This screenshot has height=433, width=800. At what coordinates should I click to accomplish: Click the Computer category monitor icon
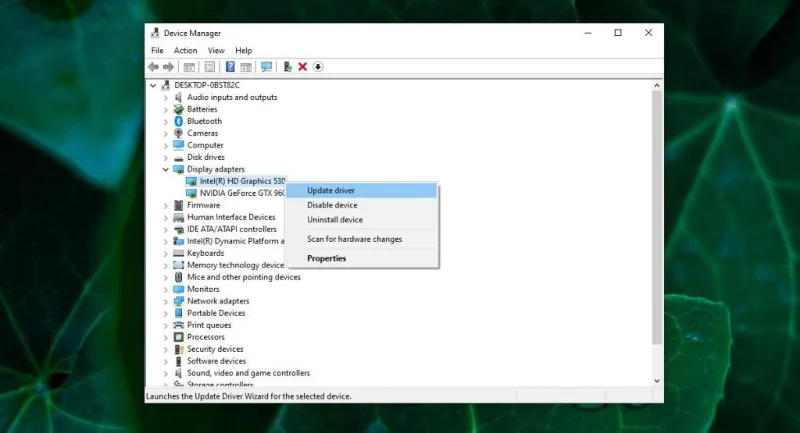179,145
